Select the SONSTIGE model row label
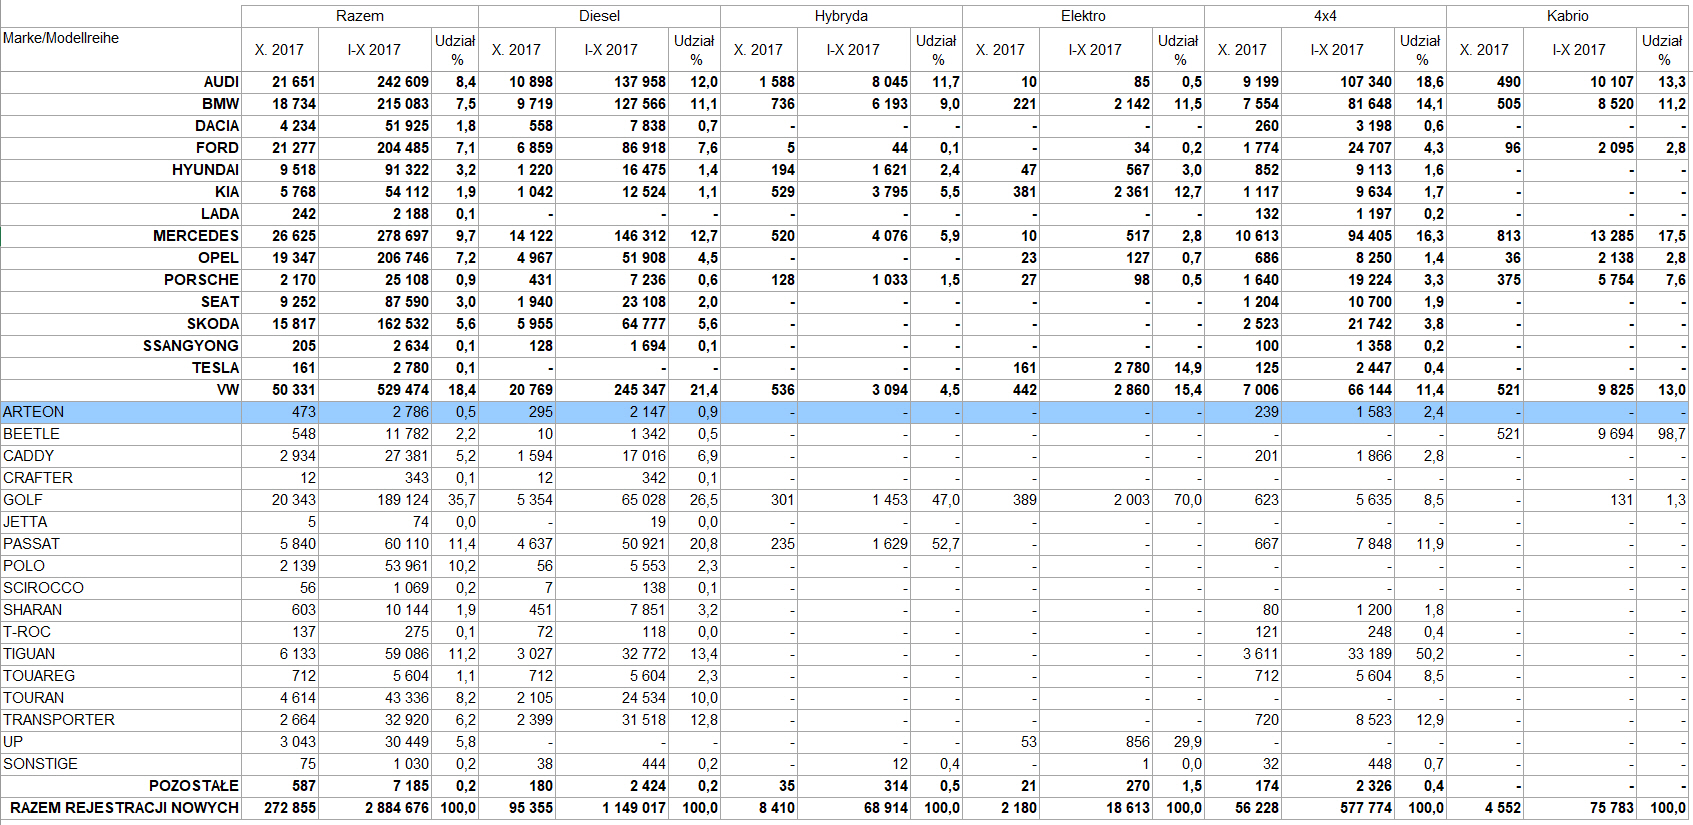Viewport: 1693px width, 825px height. pyautogui.click(x=40, y=764)
